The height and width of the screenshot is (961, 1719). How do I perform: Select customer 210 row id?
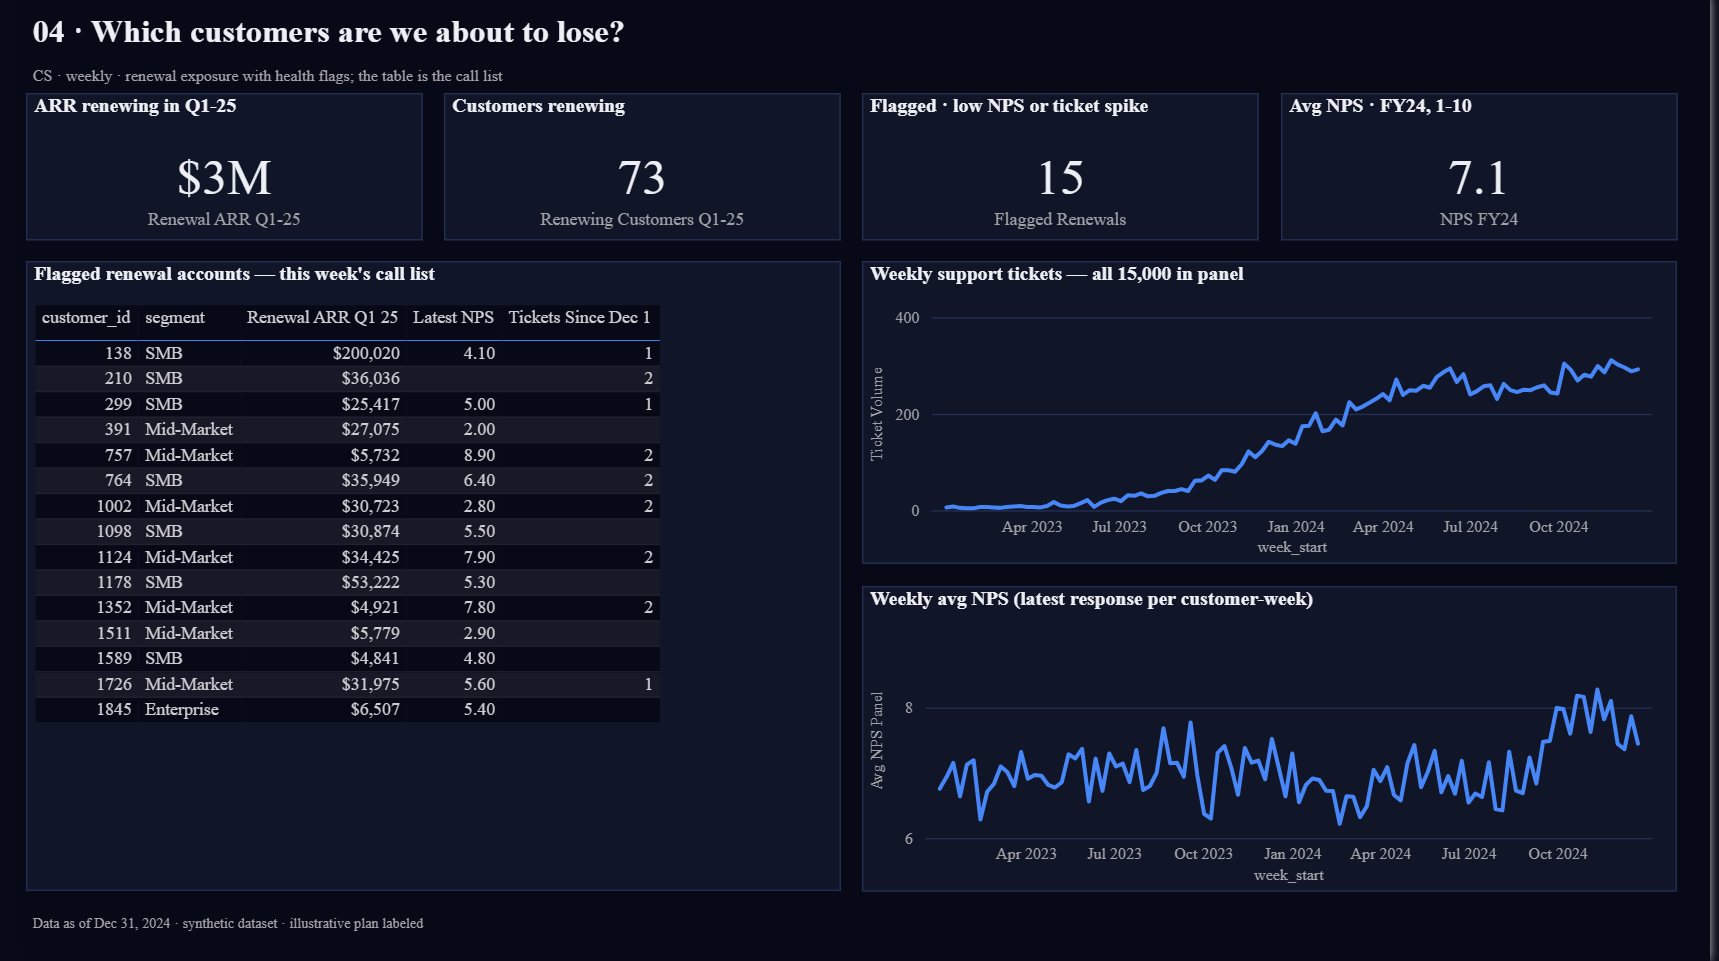pyautogui.click(x=118, y=378)
